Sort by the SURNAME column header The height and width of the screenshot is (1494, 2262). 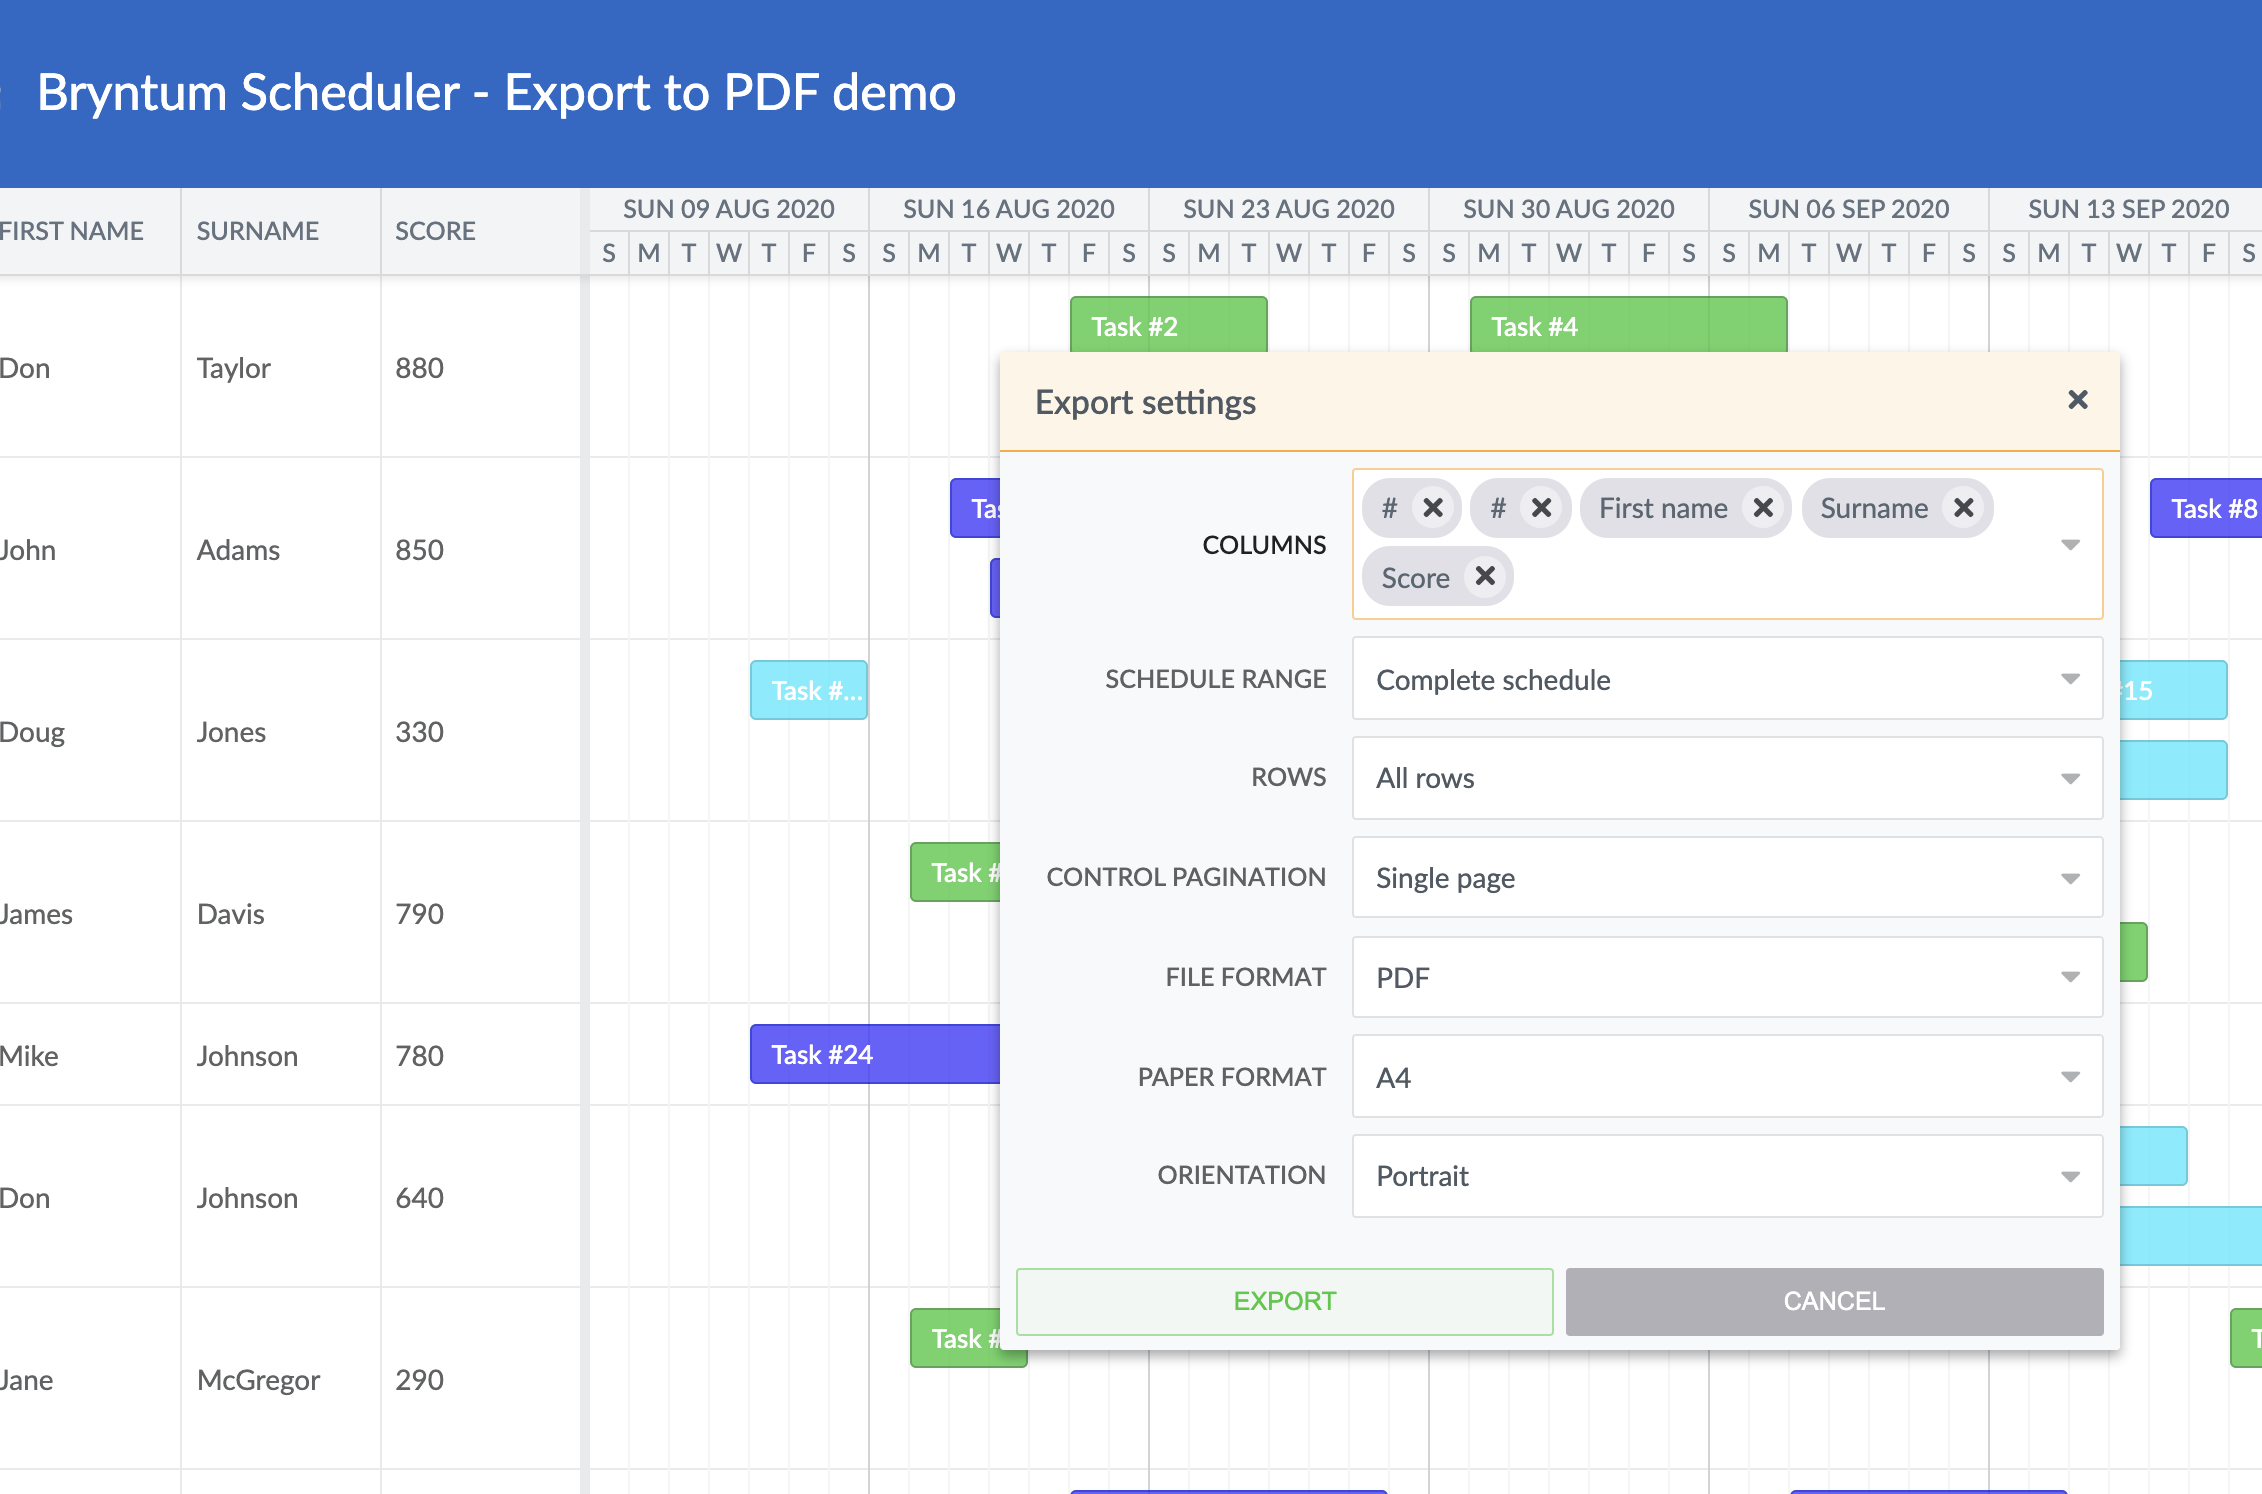257,231
